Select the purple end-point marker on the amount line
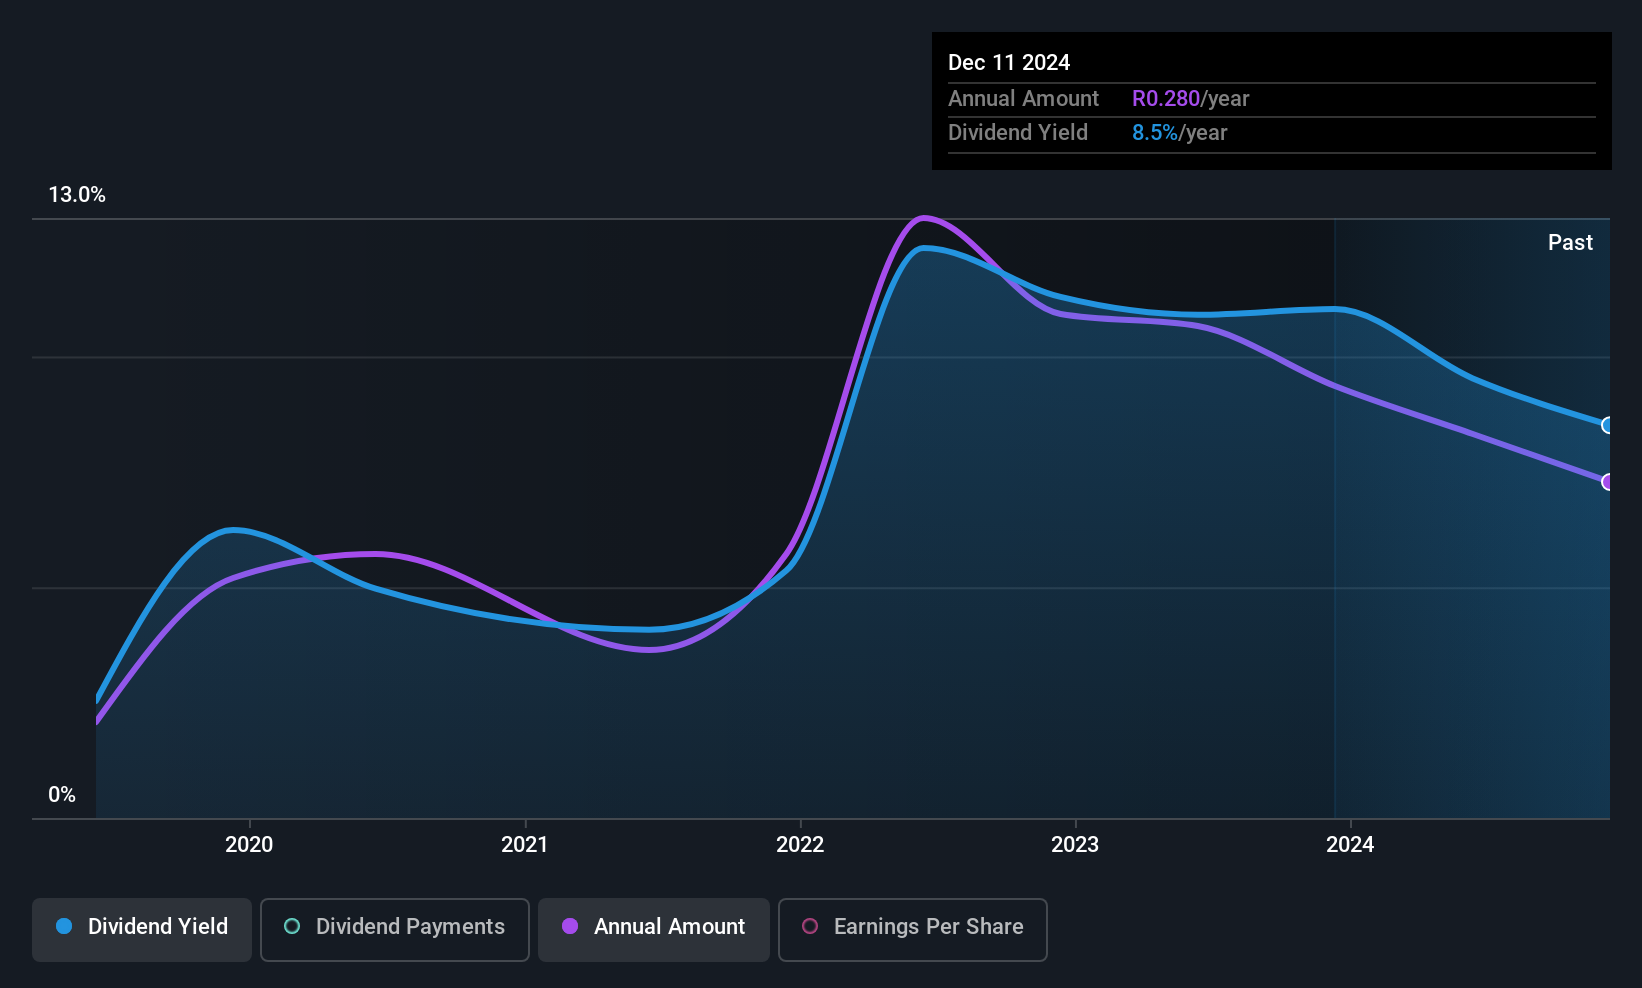This screenshot has height=988, width=1642. (1607, 482)
